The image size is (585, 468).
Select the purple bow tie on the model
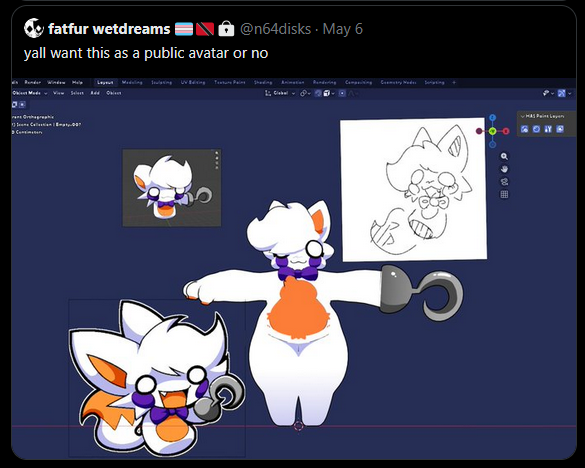(298, 273)
